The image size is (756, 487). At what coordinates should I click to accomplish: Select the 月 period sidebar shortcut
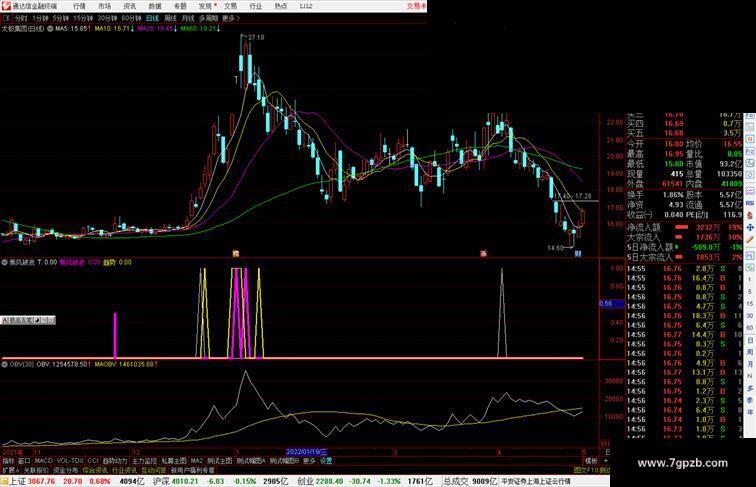tap(750, 364)
